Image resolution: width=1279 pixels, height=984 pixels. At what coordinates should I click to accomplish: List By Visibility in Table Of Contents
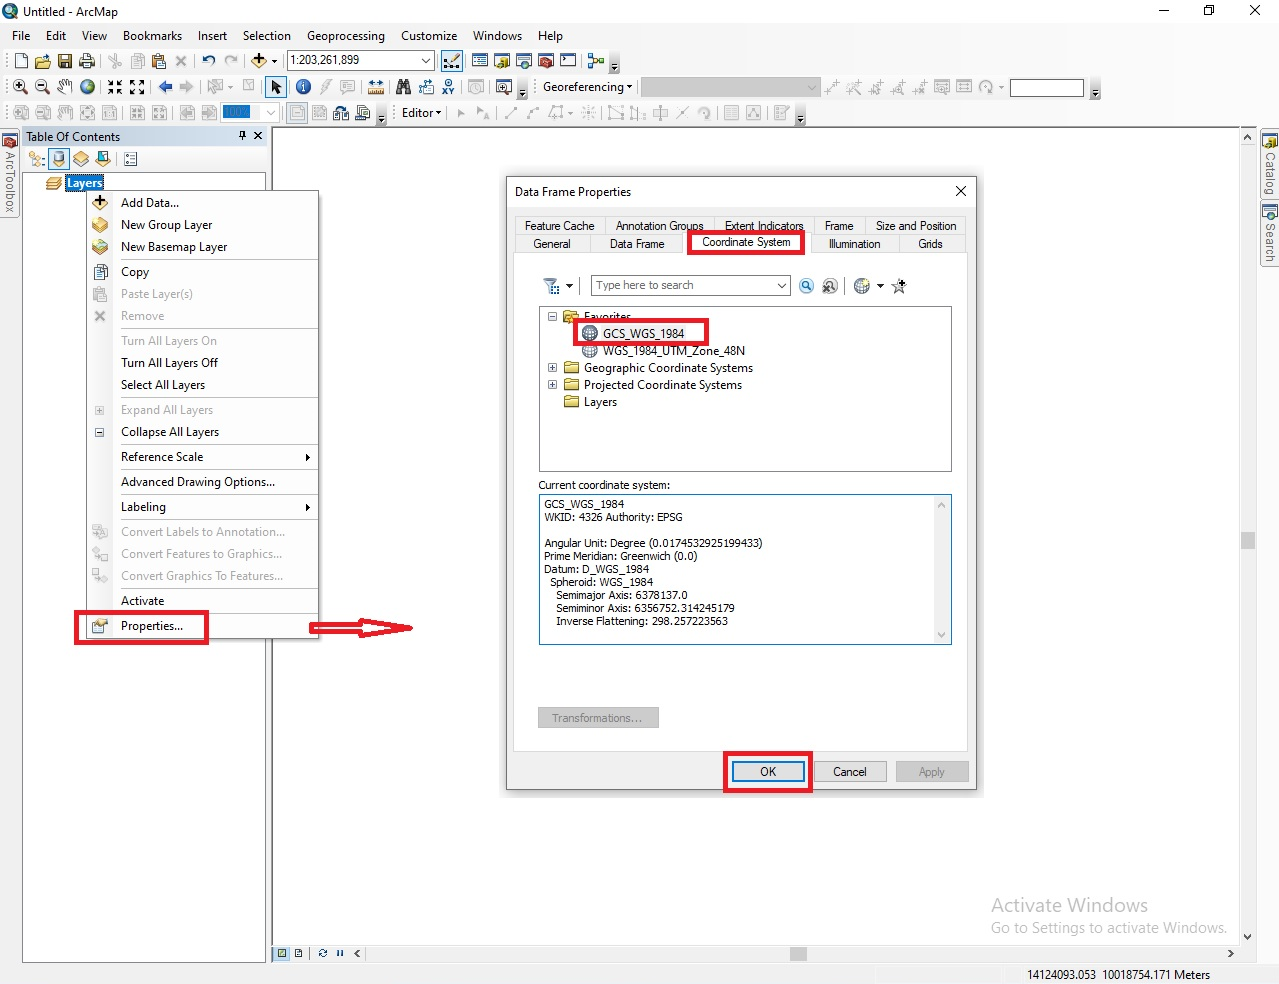(x=81, y=159)
